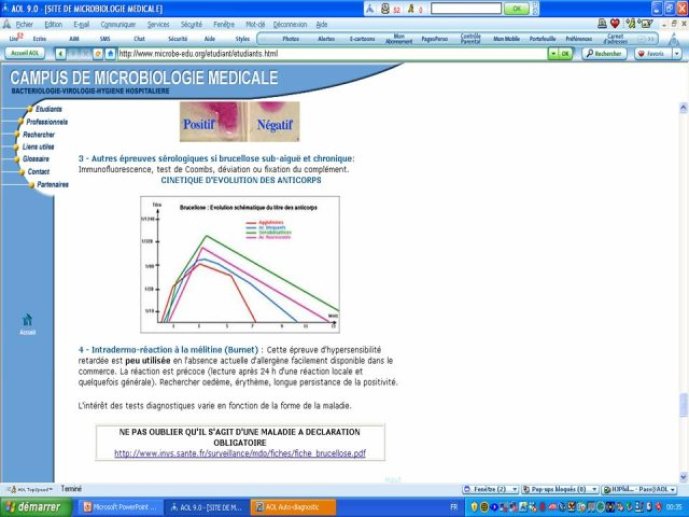Viewport: 689px width, 517px height.
Task: Open Contact in the site sidebar
Action: click(39, 172)
